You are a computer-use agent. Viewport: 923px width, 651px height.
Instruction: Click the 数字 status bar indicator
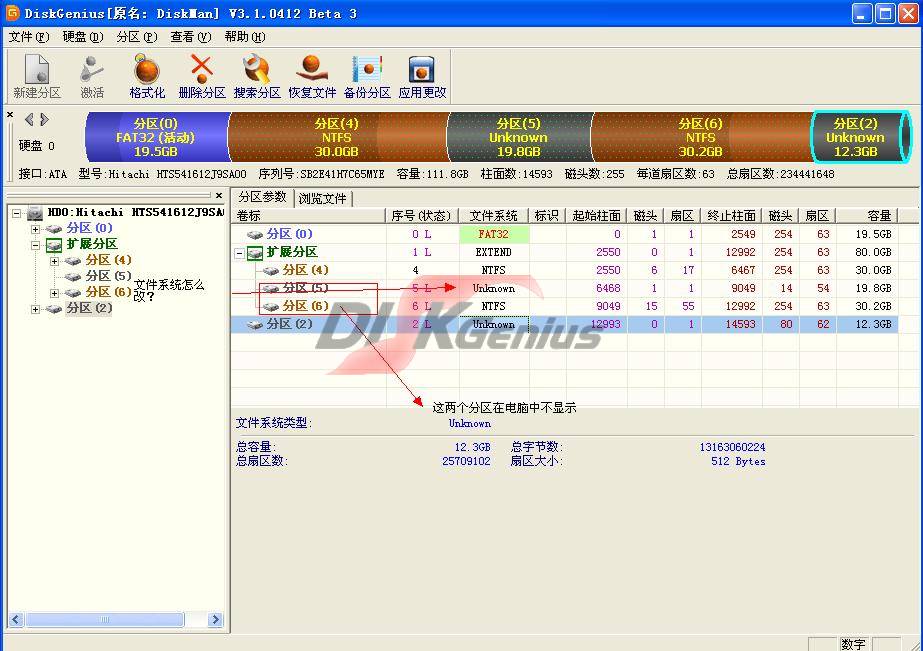[853, 644]
